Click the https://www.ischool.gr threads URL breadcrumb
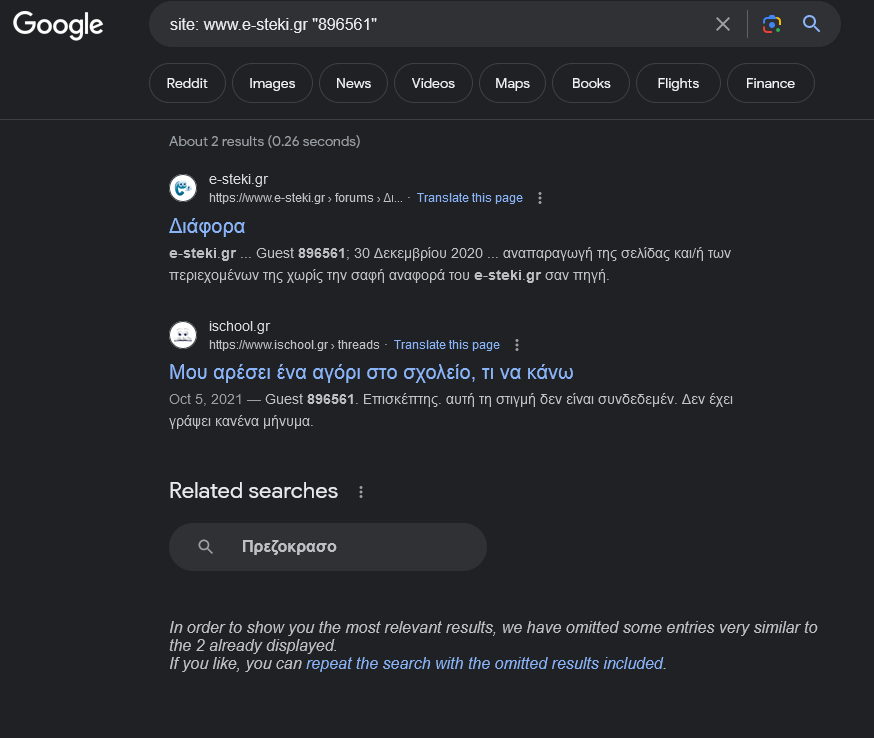 pos(294,345)
